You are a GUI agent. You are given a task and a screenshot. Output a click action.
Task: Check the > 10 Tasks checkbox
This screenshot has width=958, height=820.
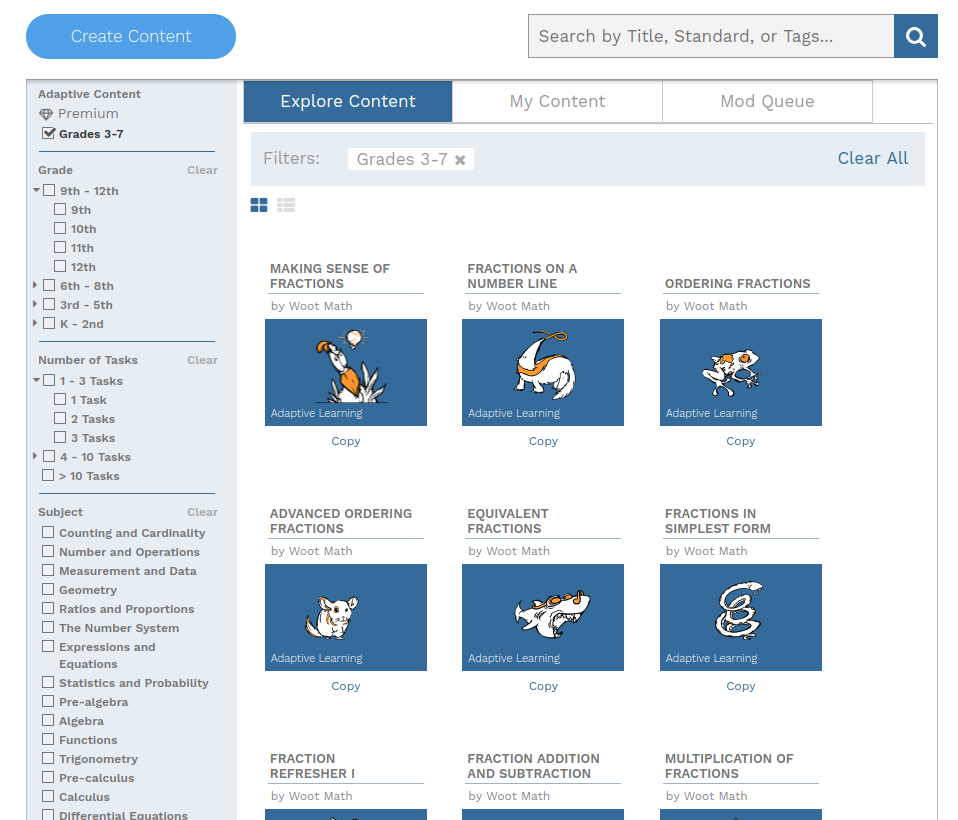48,475
